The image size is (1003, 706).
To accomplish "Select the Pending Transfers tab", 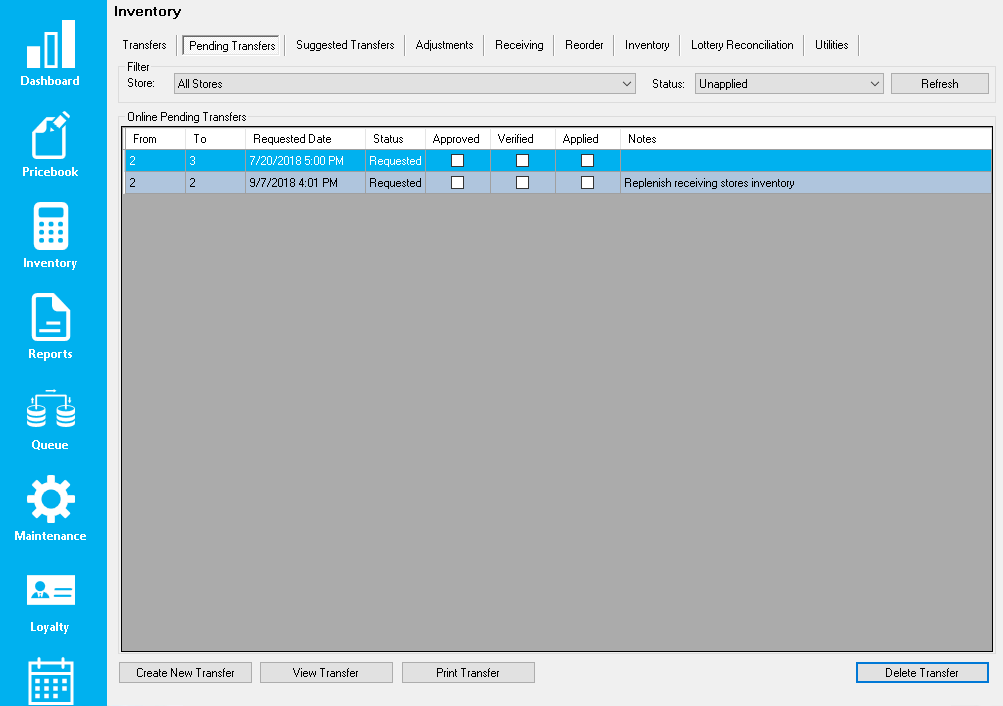I will pyautogui.click(x=232, y=45).
